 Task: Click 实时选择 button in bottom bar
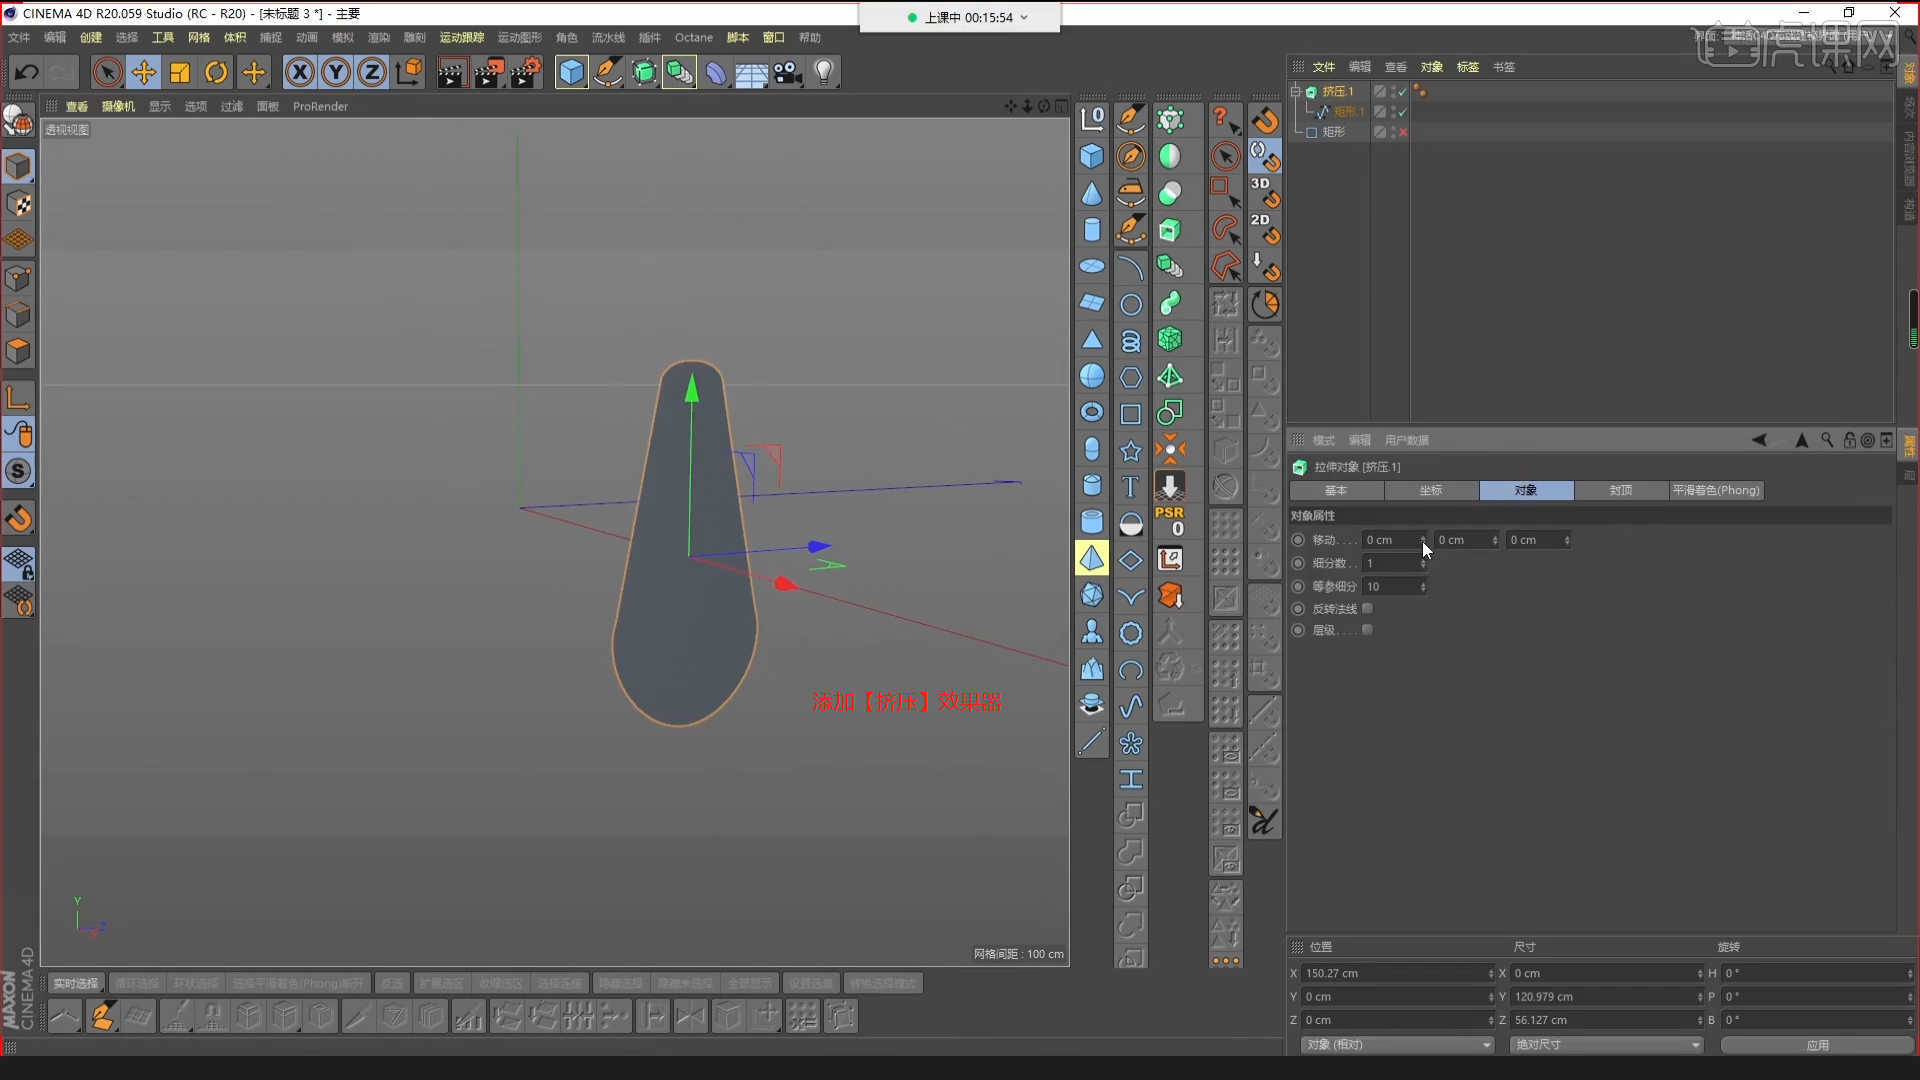pos(76,983)
